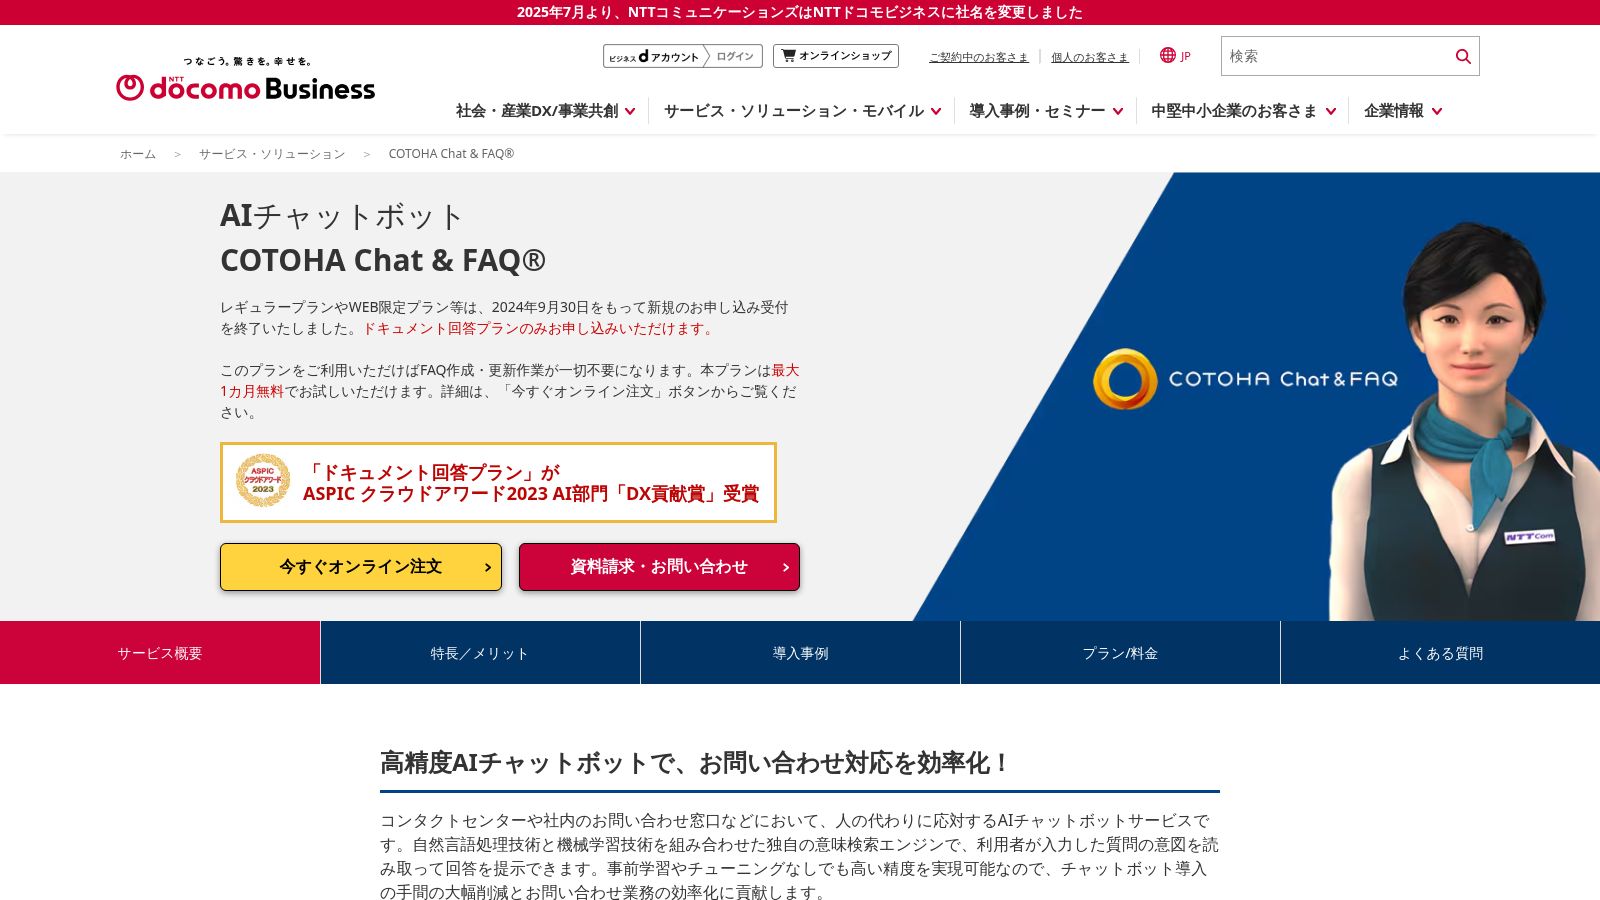Click the COTOHA Chat & FAQ® breadcrumb text
Viewport: 1600px width, 900px height.
coord(451,154)
